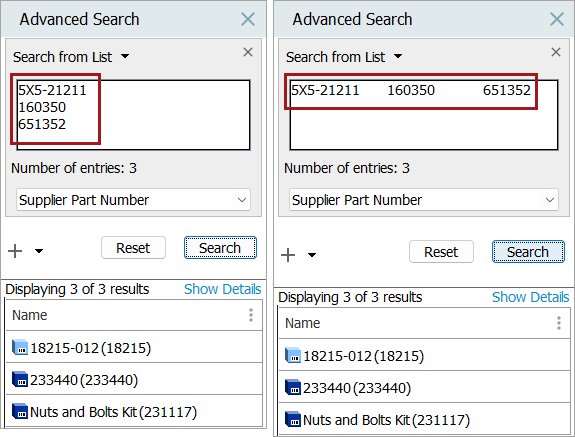Click Reset button in right panel
Image resolution: width=575 pixels, height=437 pixels.
441,252
